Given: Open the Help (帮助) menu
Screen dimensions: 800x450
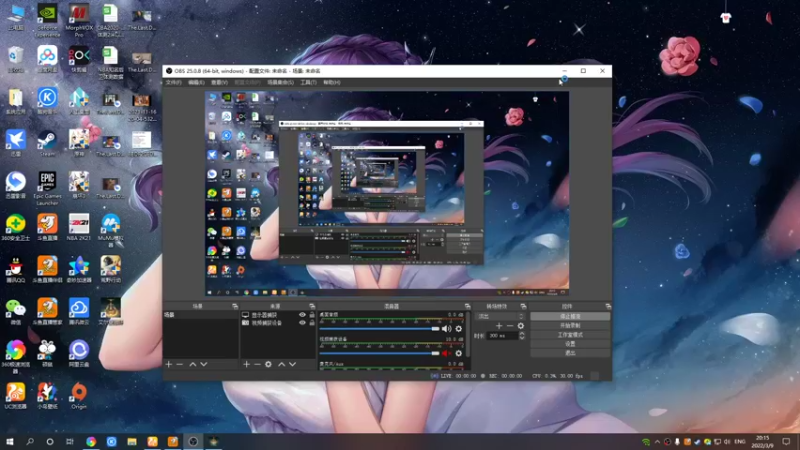Looking at the screenshot, I should [332, 83].
